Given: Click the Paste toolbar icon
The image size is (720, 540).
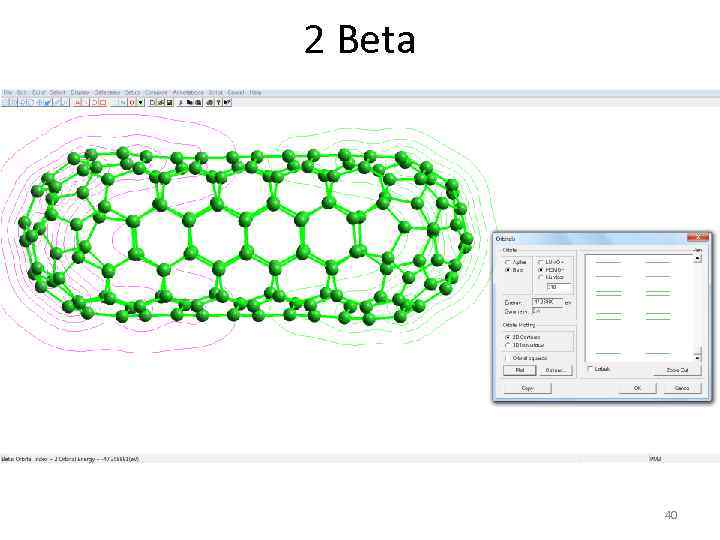Looking at the screenshot, I should (x=198, y=102).
